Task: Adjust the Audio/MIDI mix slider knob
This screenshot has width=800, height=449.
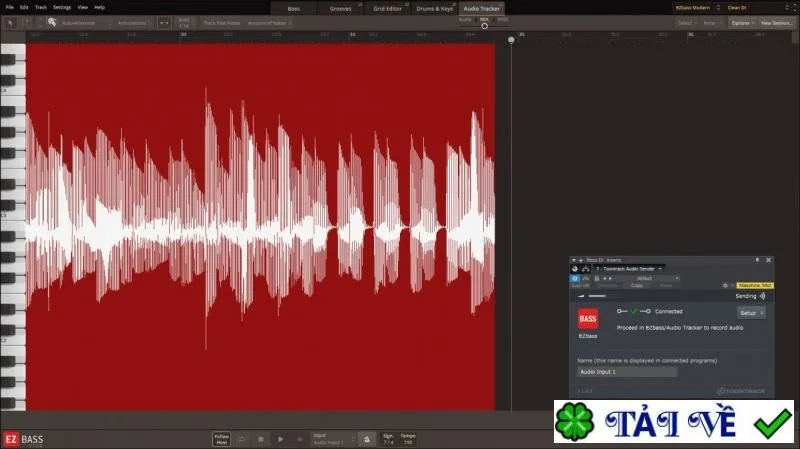Action: click(x=484, y=26)
